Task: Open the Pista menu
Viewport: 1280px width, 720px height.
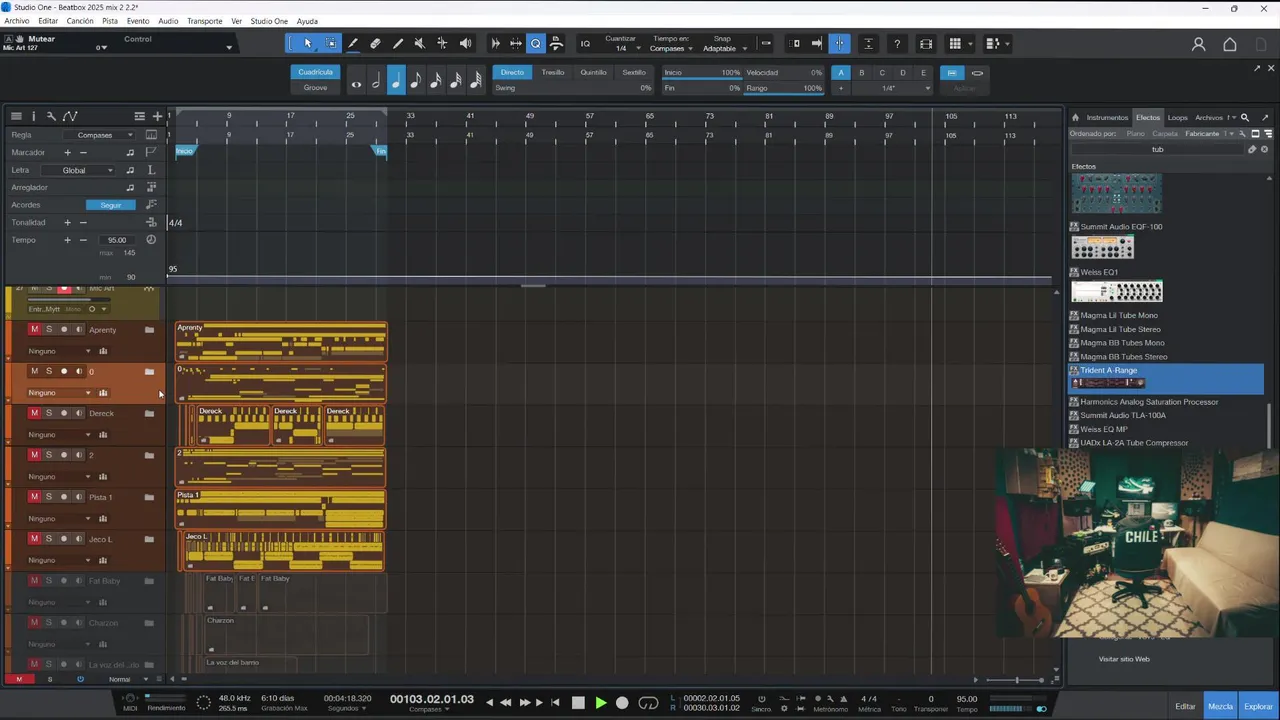Action: (110, 21)
